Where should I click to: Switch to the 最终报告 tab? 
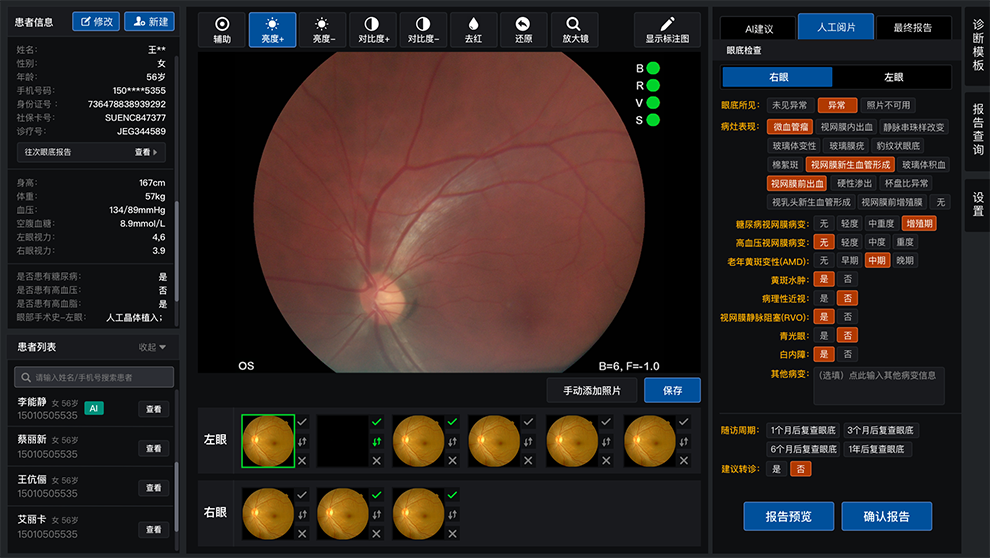pyautogui.click(x=912, y=29)
